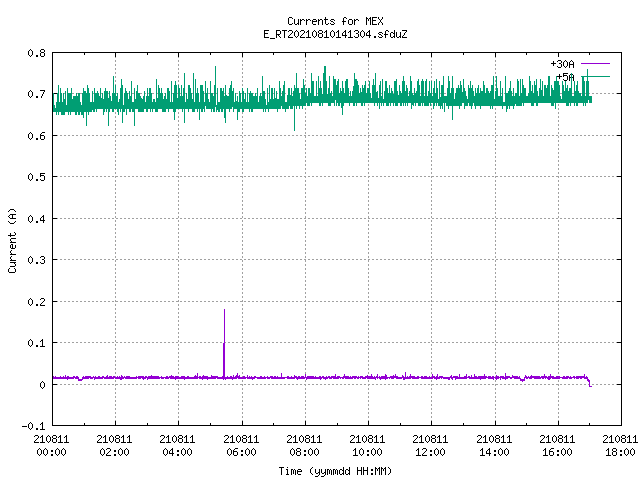Screen dimensions: 640x480
Task: Click the 210811 16:00 time tick label
Action: pos(558,446)
